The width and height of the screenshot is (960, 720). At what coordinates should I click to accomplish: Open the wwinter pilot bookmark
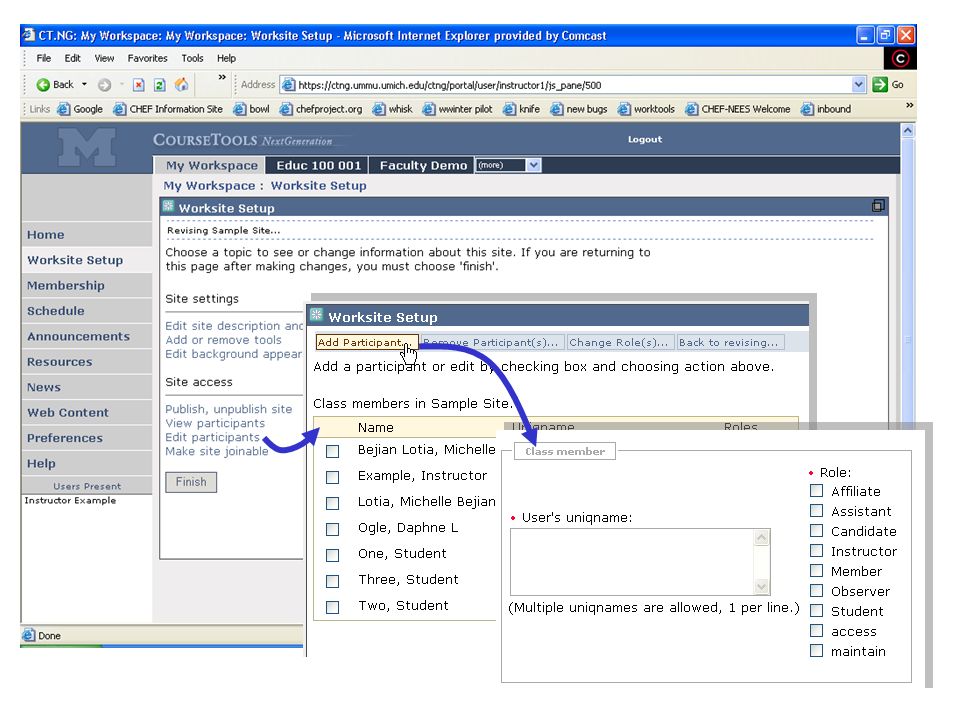[457, 109]
